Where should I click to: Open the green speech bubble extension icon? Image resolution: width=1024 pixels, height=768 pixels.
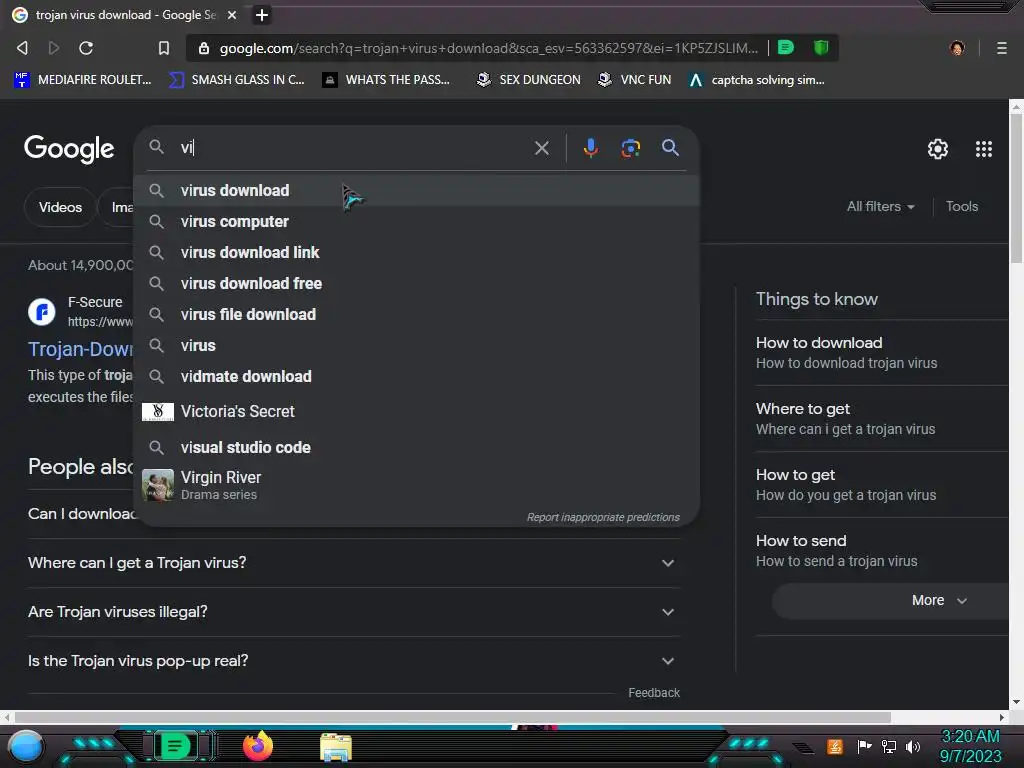point(786,48)
